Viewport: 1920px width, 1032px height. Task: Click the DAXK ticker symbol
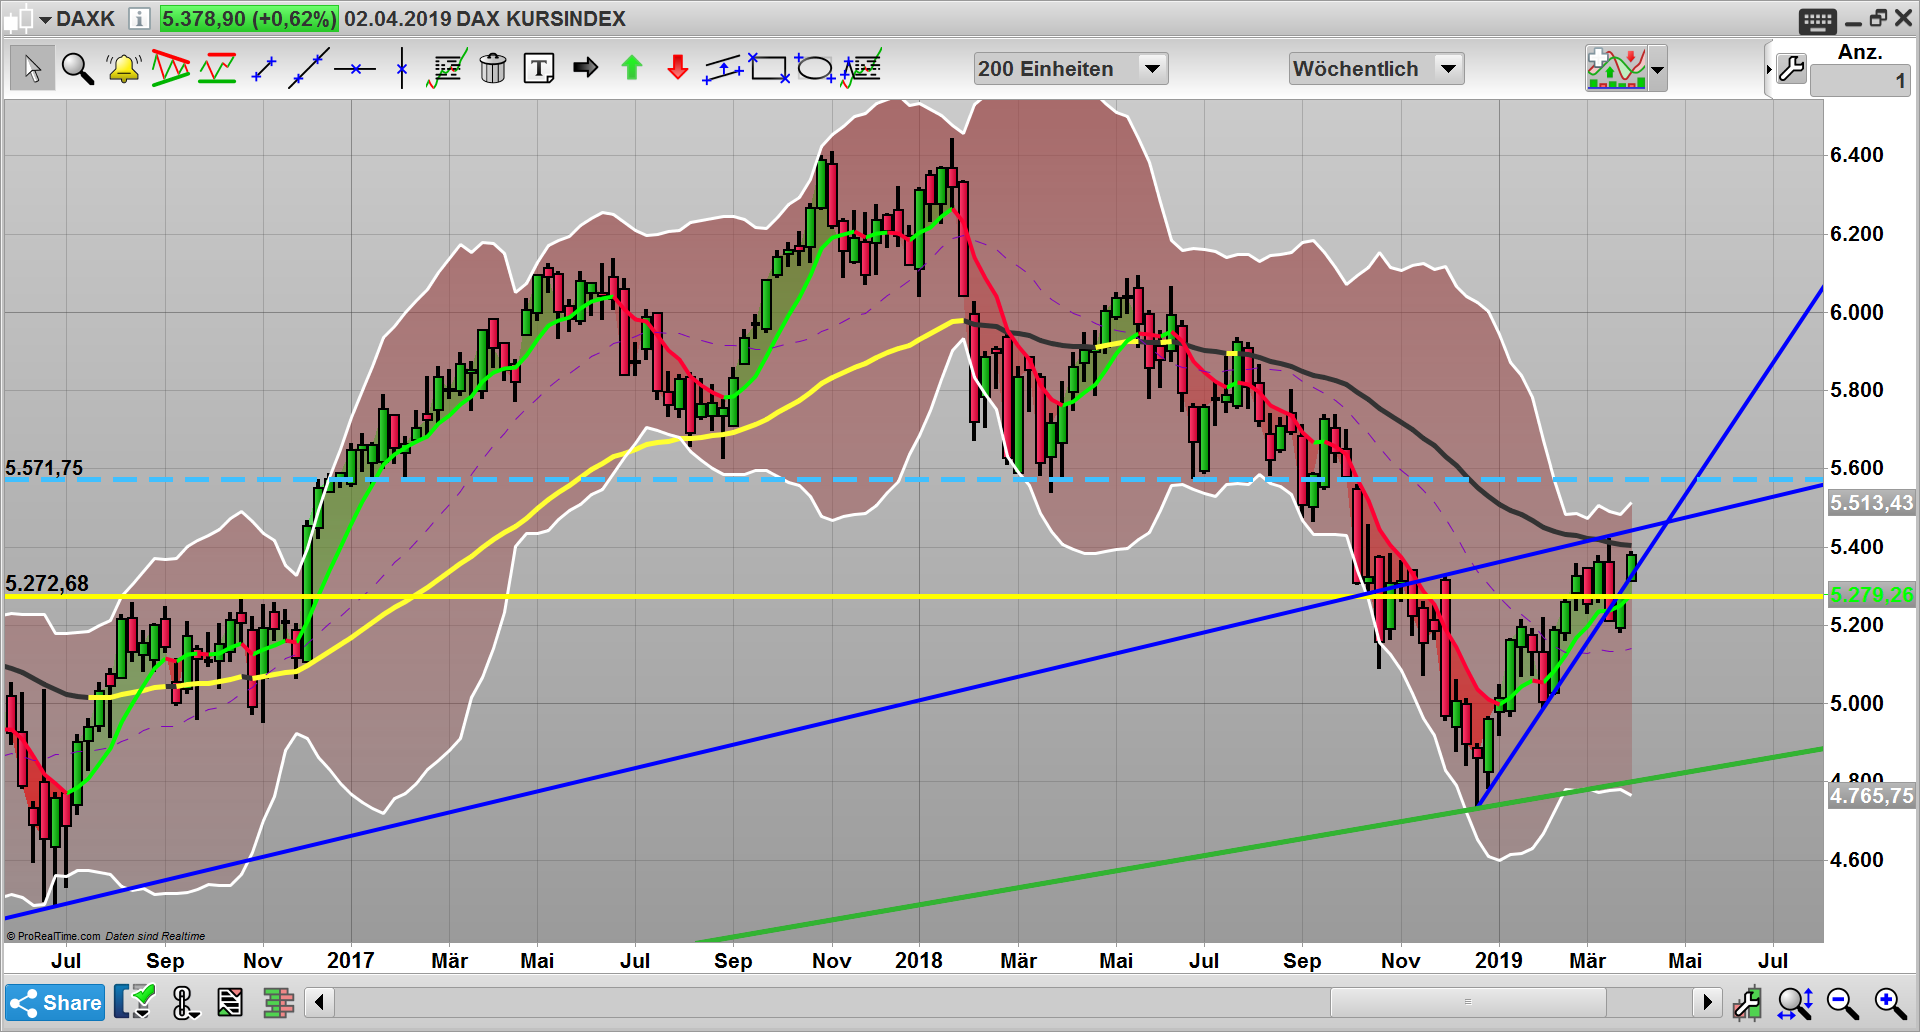(85, 19)
